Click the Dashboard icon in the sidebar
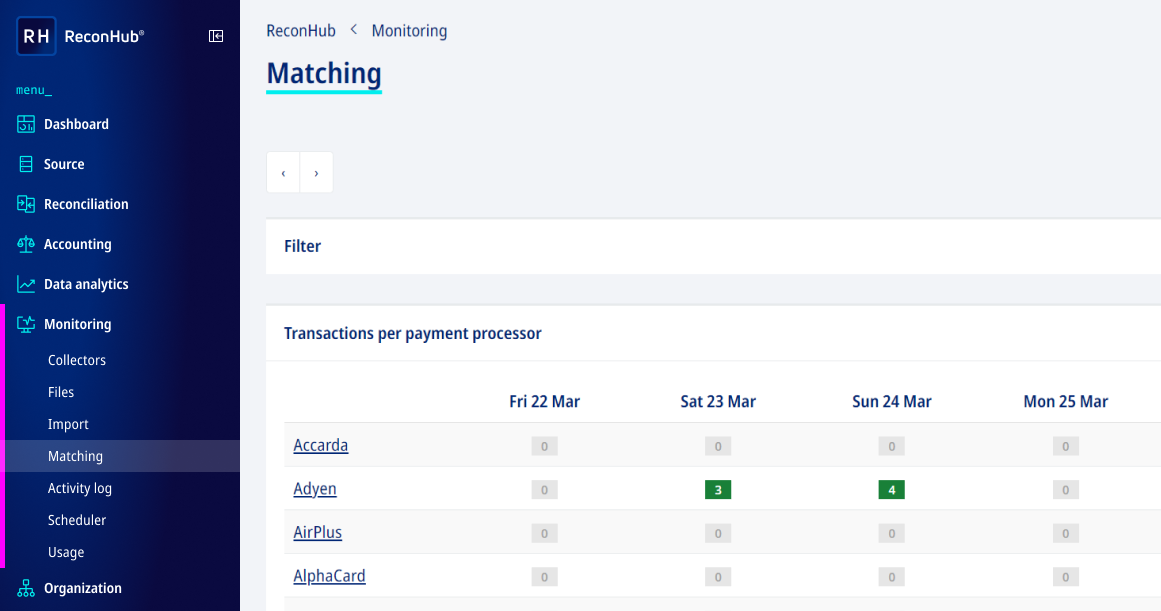The height and width of the screenshot is (611, 1161). [26, 124]
